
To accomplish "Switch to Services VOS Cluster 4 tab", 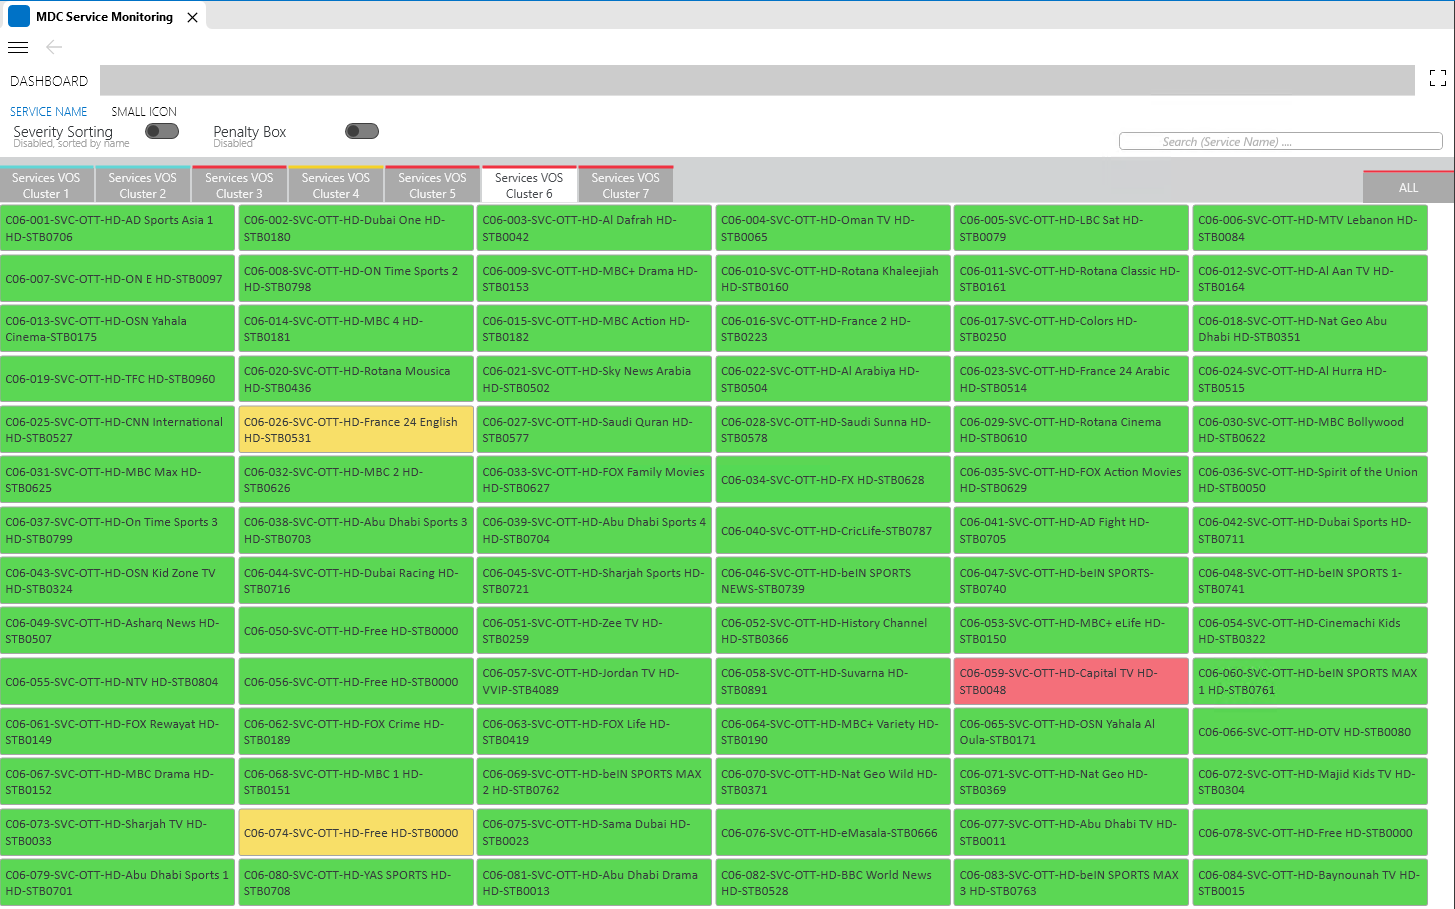I will pos(336,184).
